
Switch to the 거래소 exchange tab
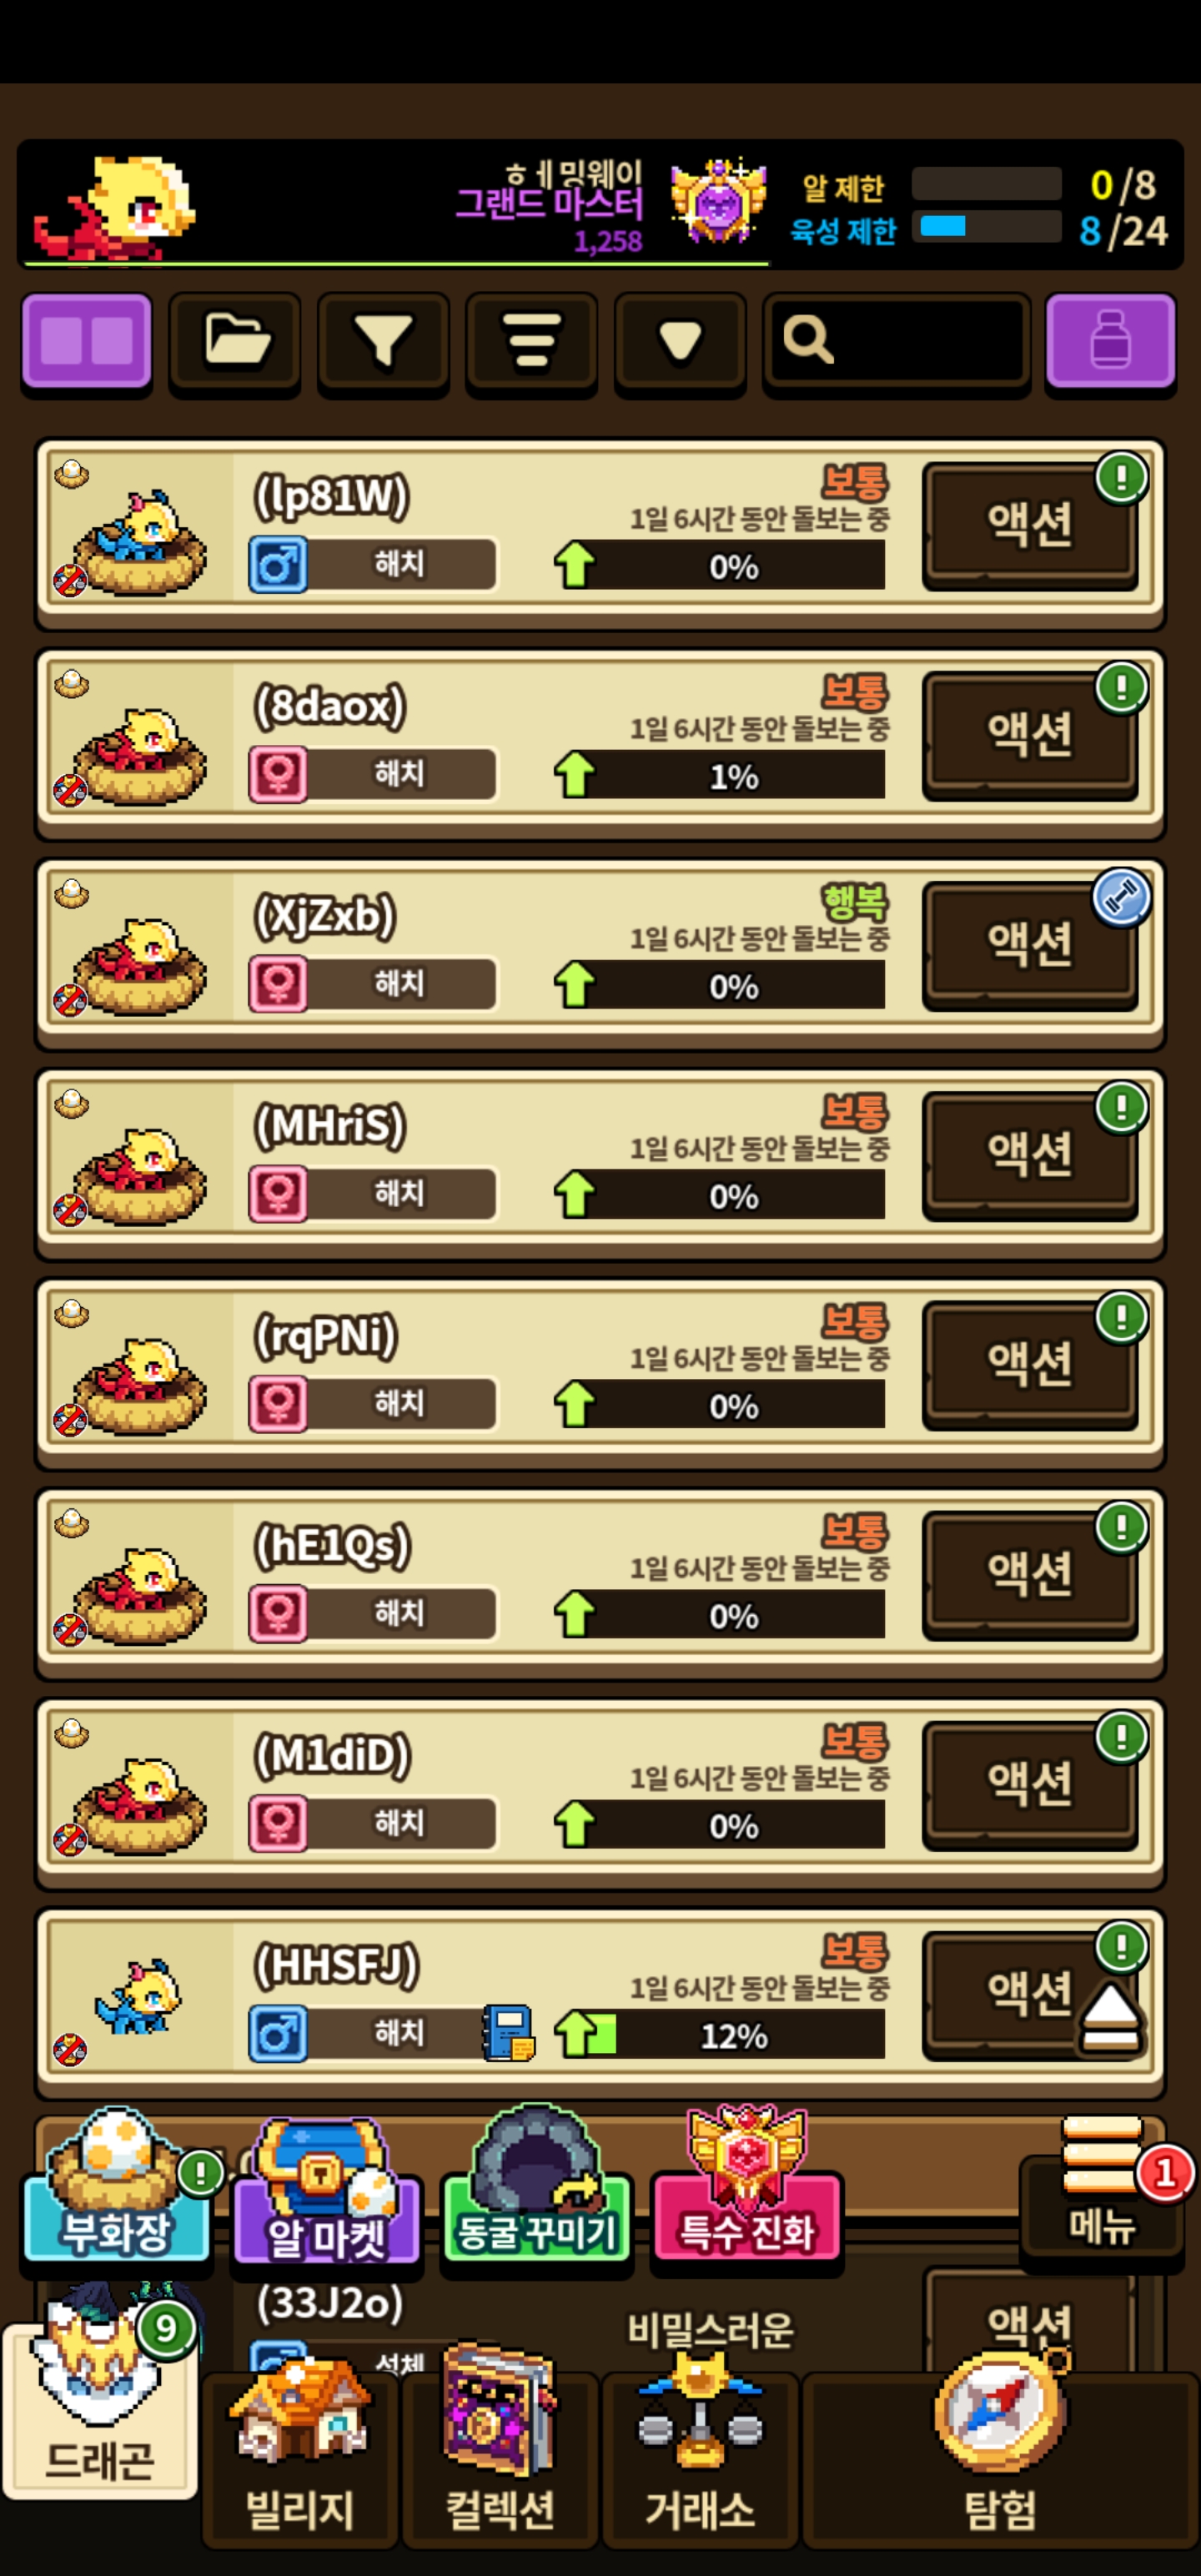point(700,2460)
